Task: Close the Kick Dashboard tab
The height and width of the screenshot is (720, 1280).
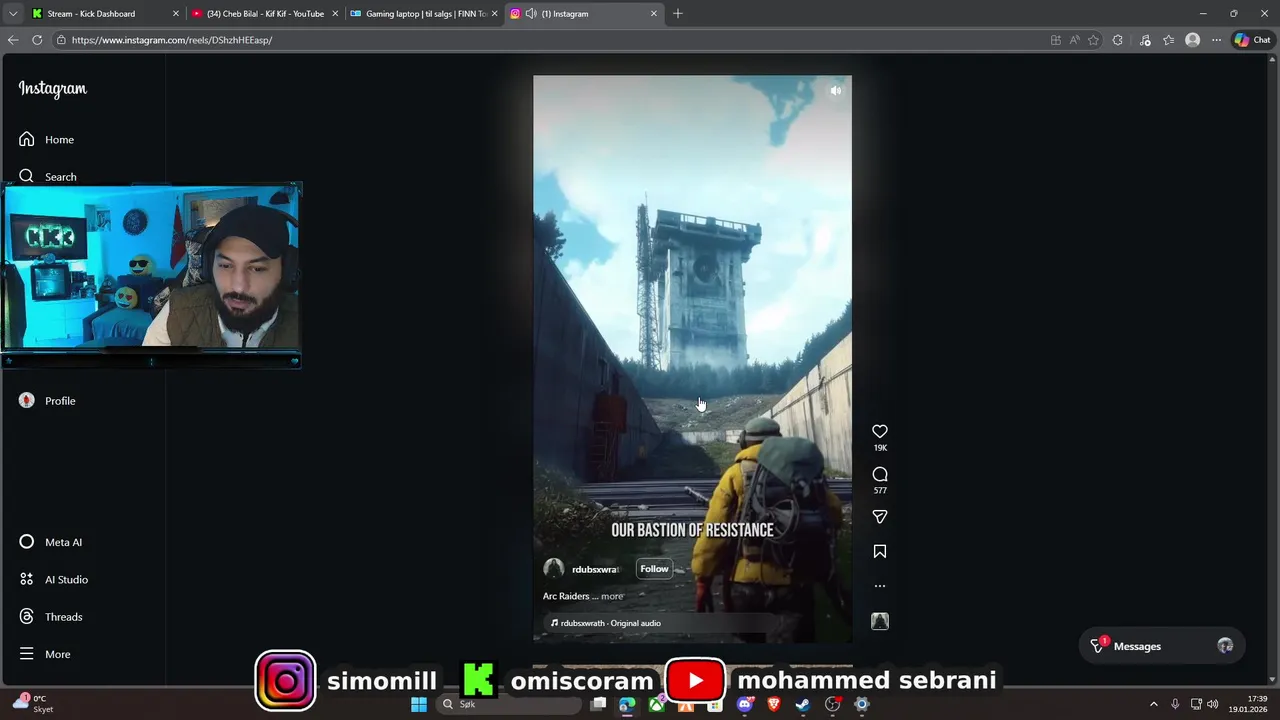Action: pos(176,14)
